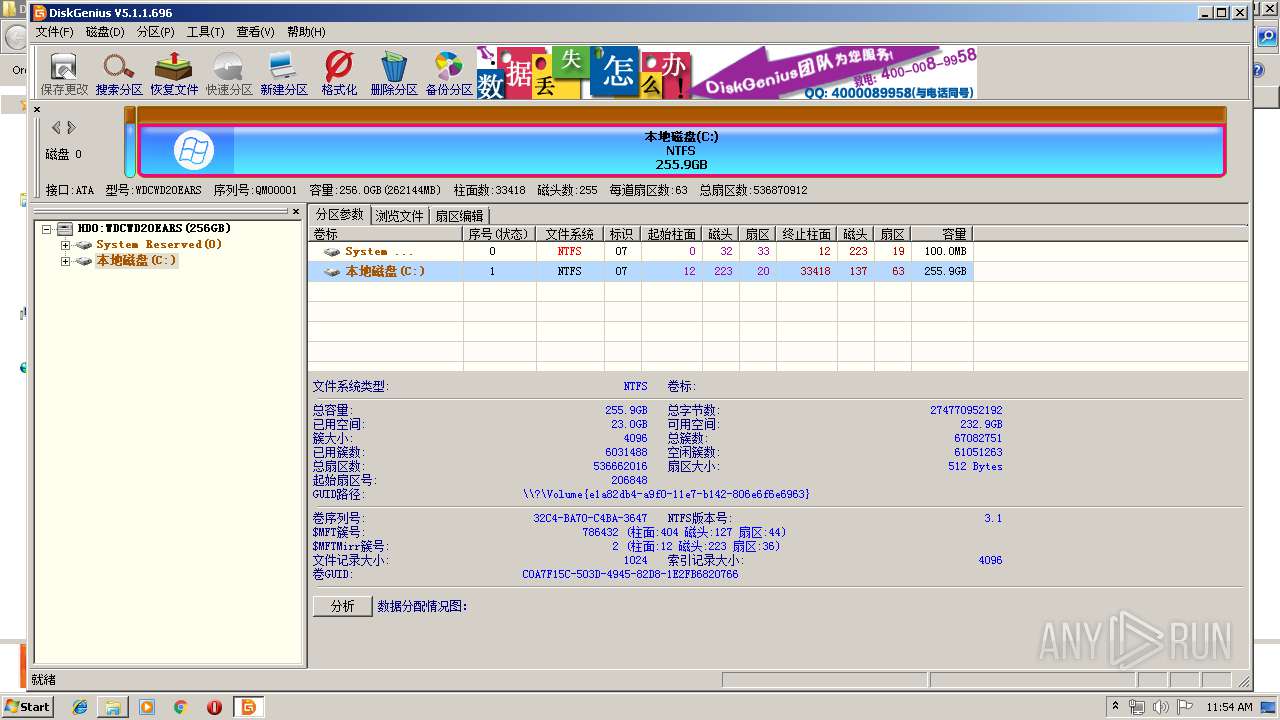Close the disk tree panel
Screen dimensions: 1280x720
(296, 212)
